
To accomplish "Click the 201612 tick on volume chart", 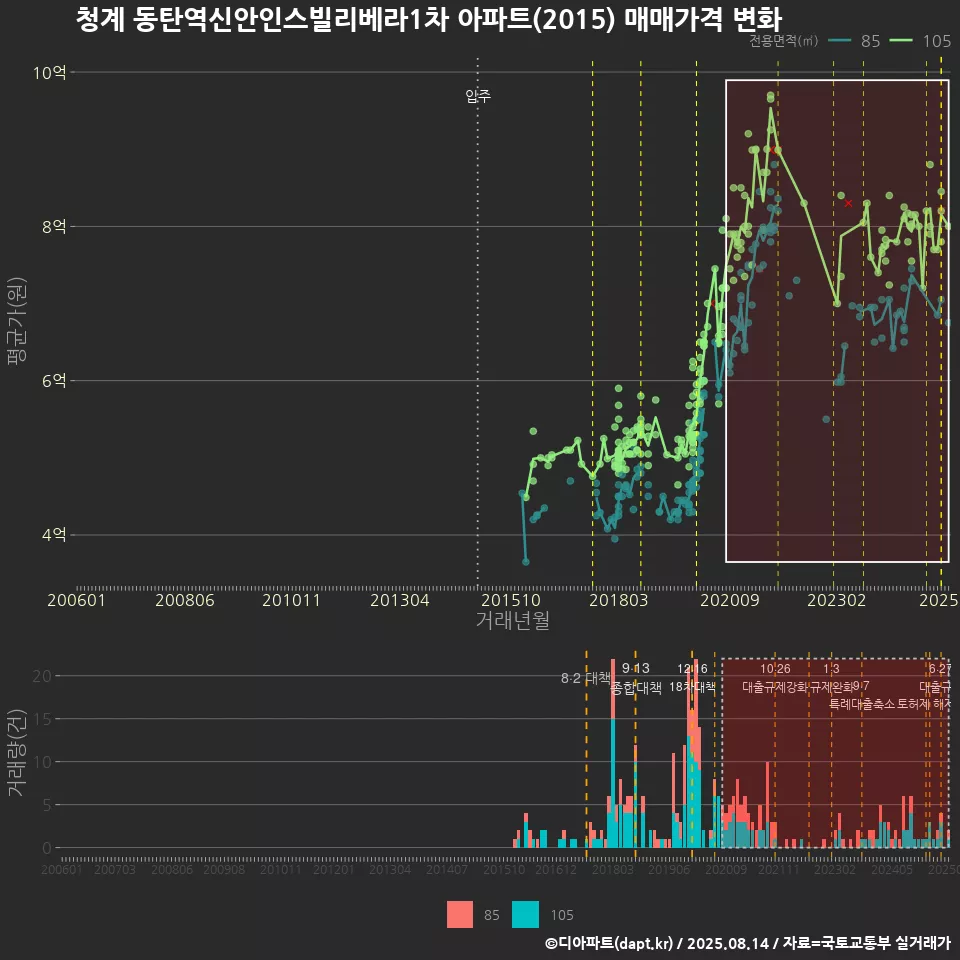I will point(555,869).
